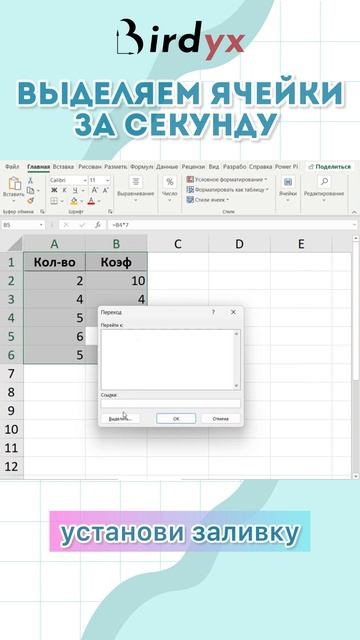Image resolution: width=360 pixels, height=640 pixels.
Task: Collapse the ribbon with the chevron
Action: (x=354, y=212)
